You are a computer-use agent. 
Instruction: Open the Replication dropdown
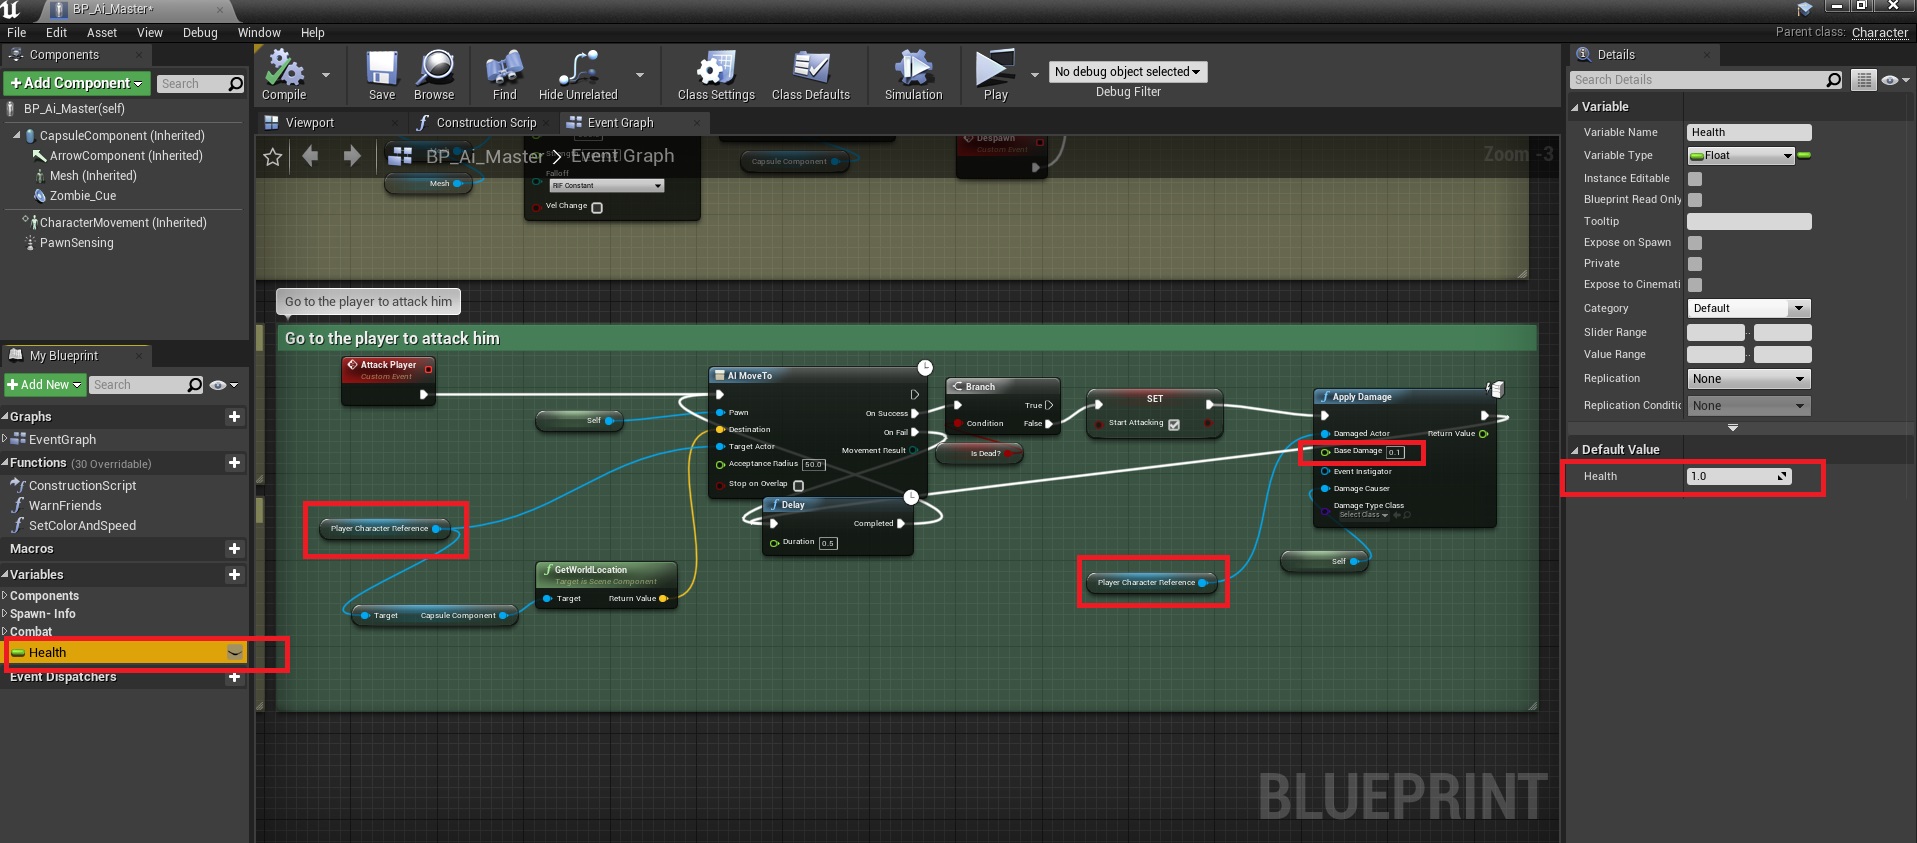tap(1749, 379)
